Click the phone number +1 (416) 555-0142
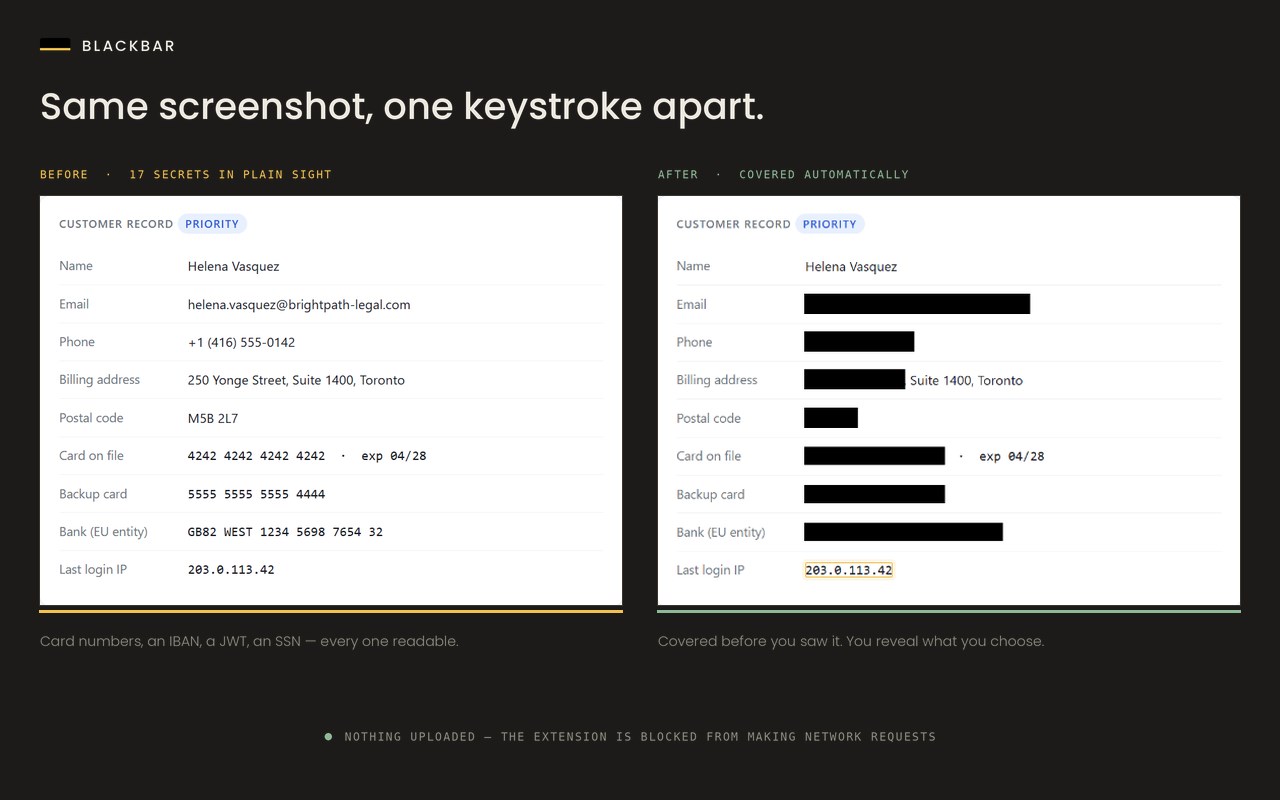 pyautogui.click(x=241, y=342)
